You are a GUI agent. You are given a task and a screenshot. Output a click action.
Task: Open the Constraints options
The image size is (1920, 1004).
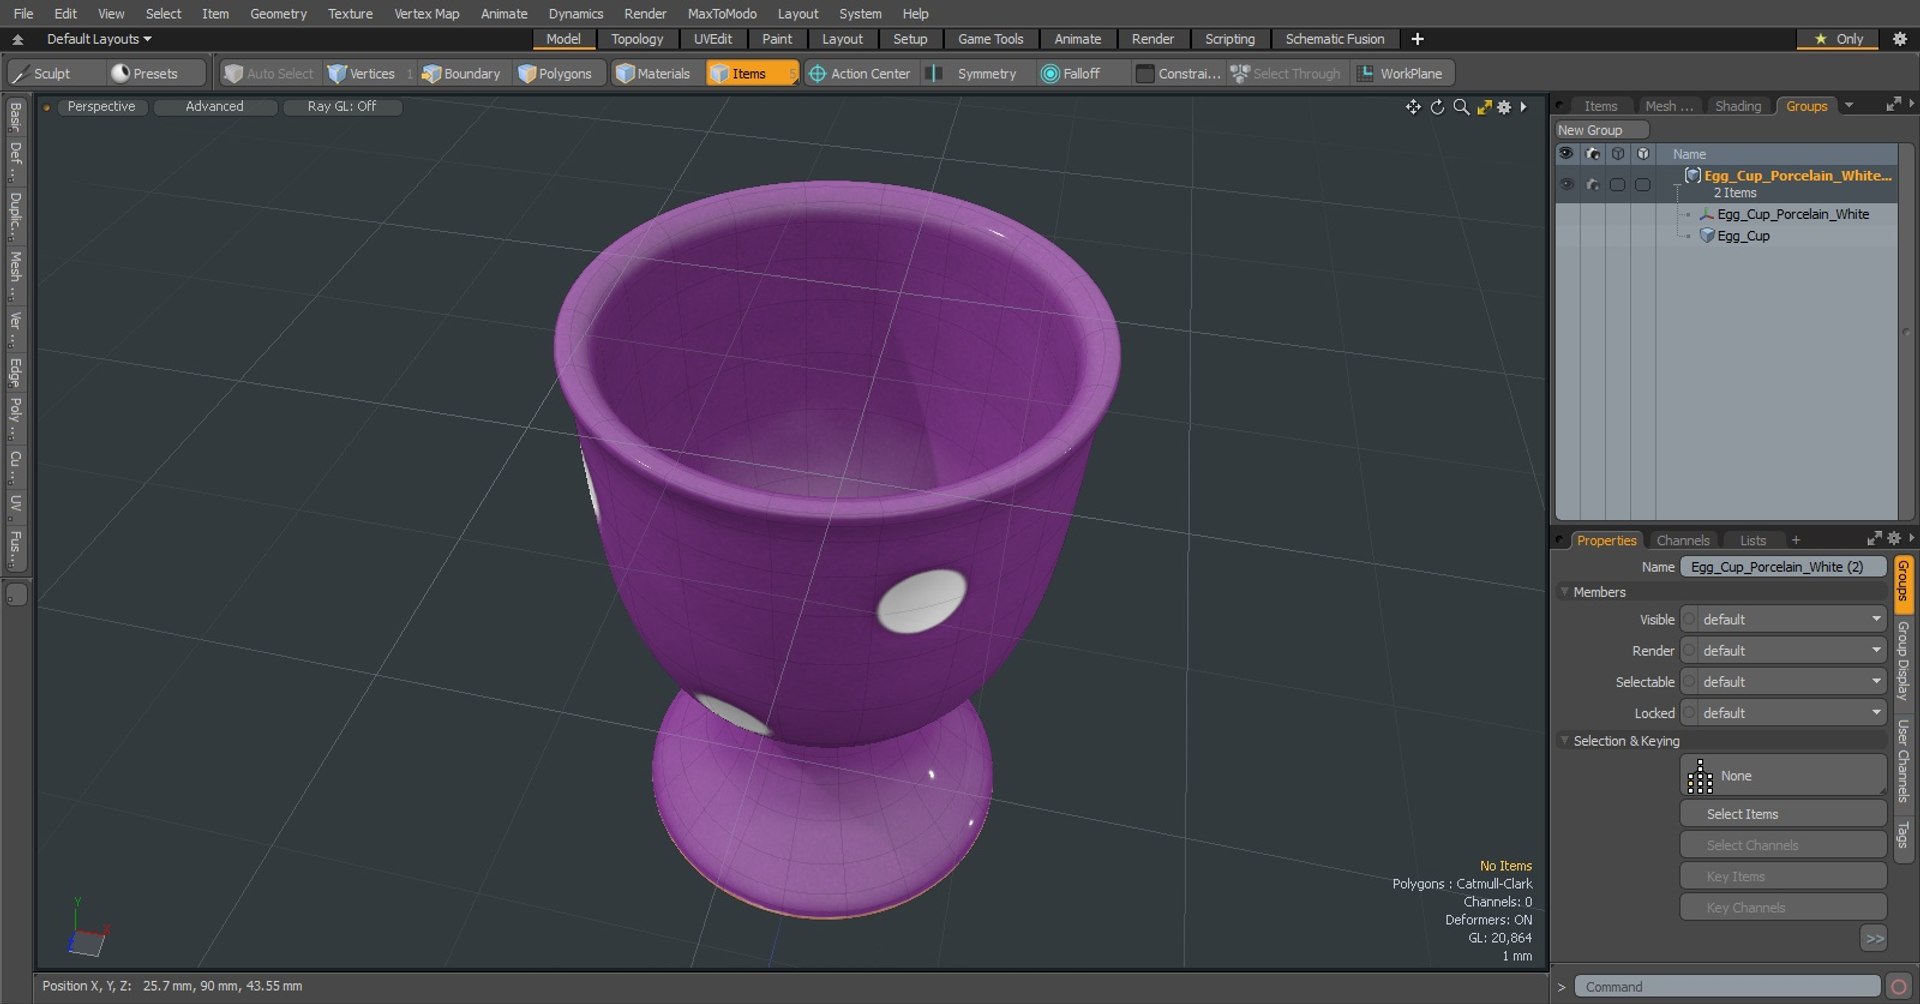[1178, 73]
